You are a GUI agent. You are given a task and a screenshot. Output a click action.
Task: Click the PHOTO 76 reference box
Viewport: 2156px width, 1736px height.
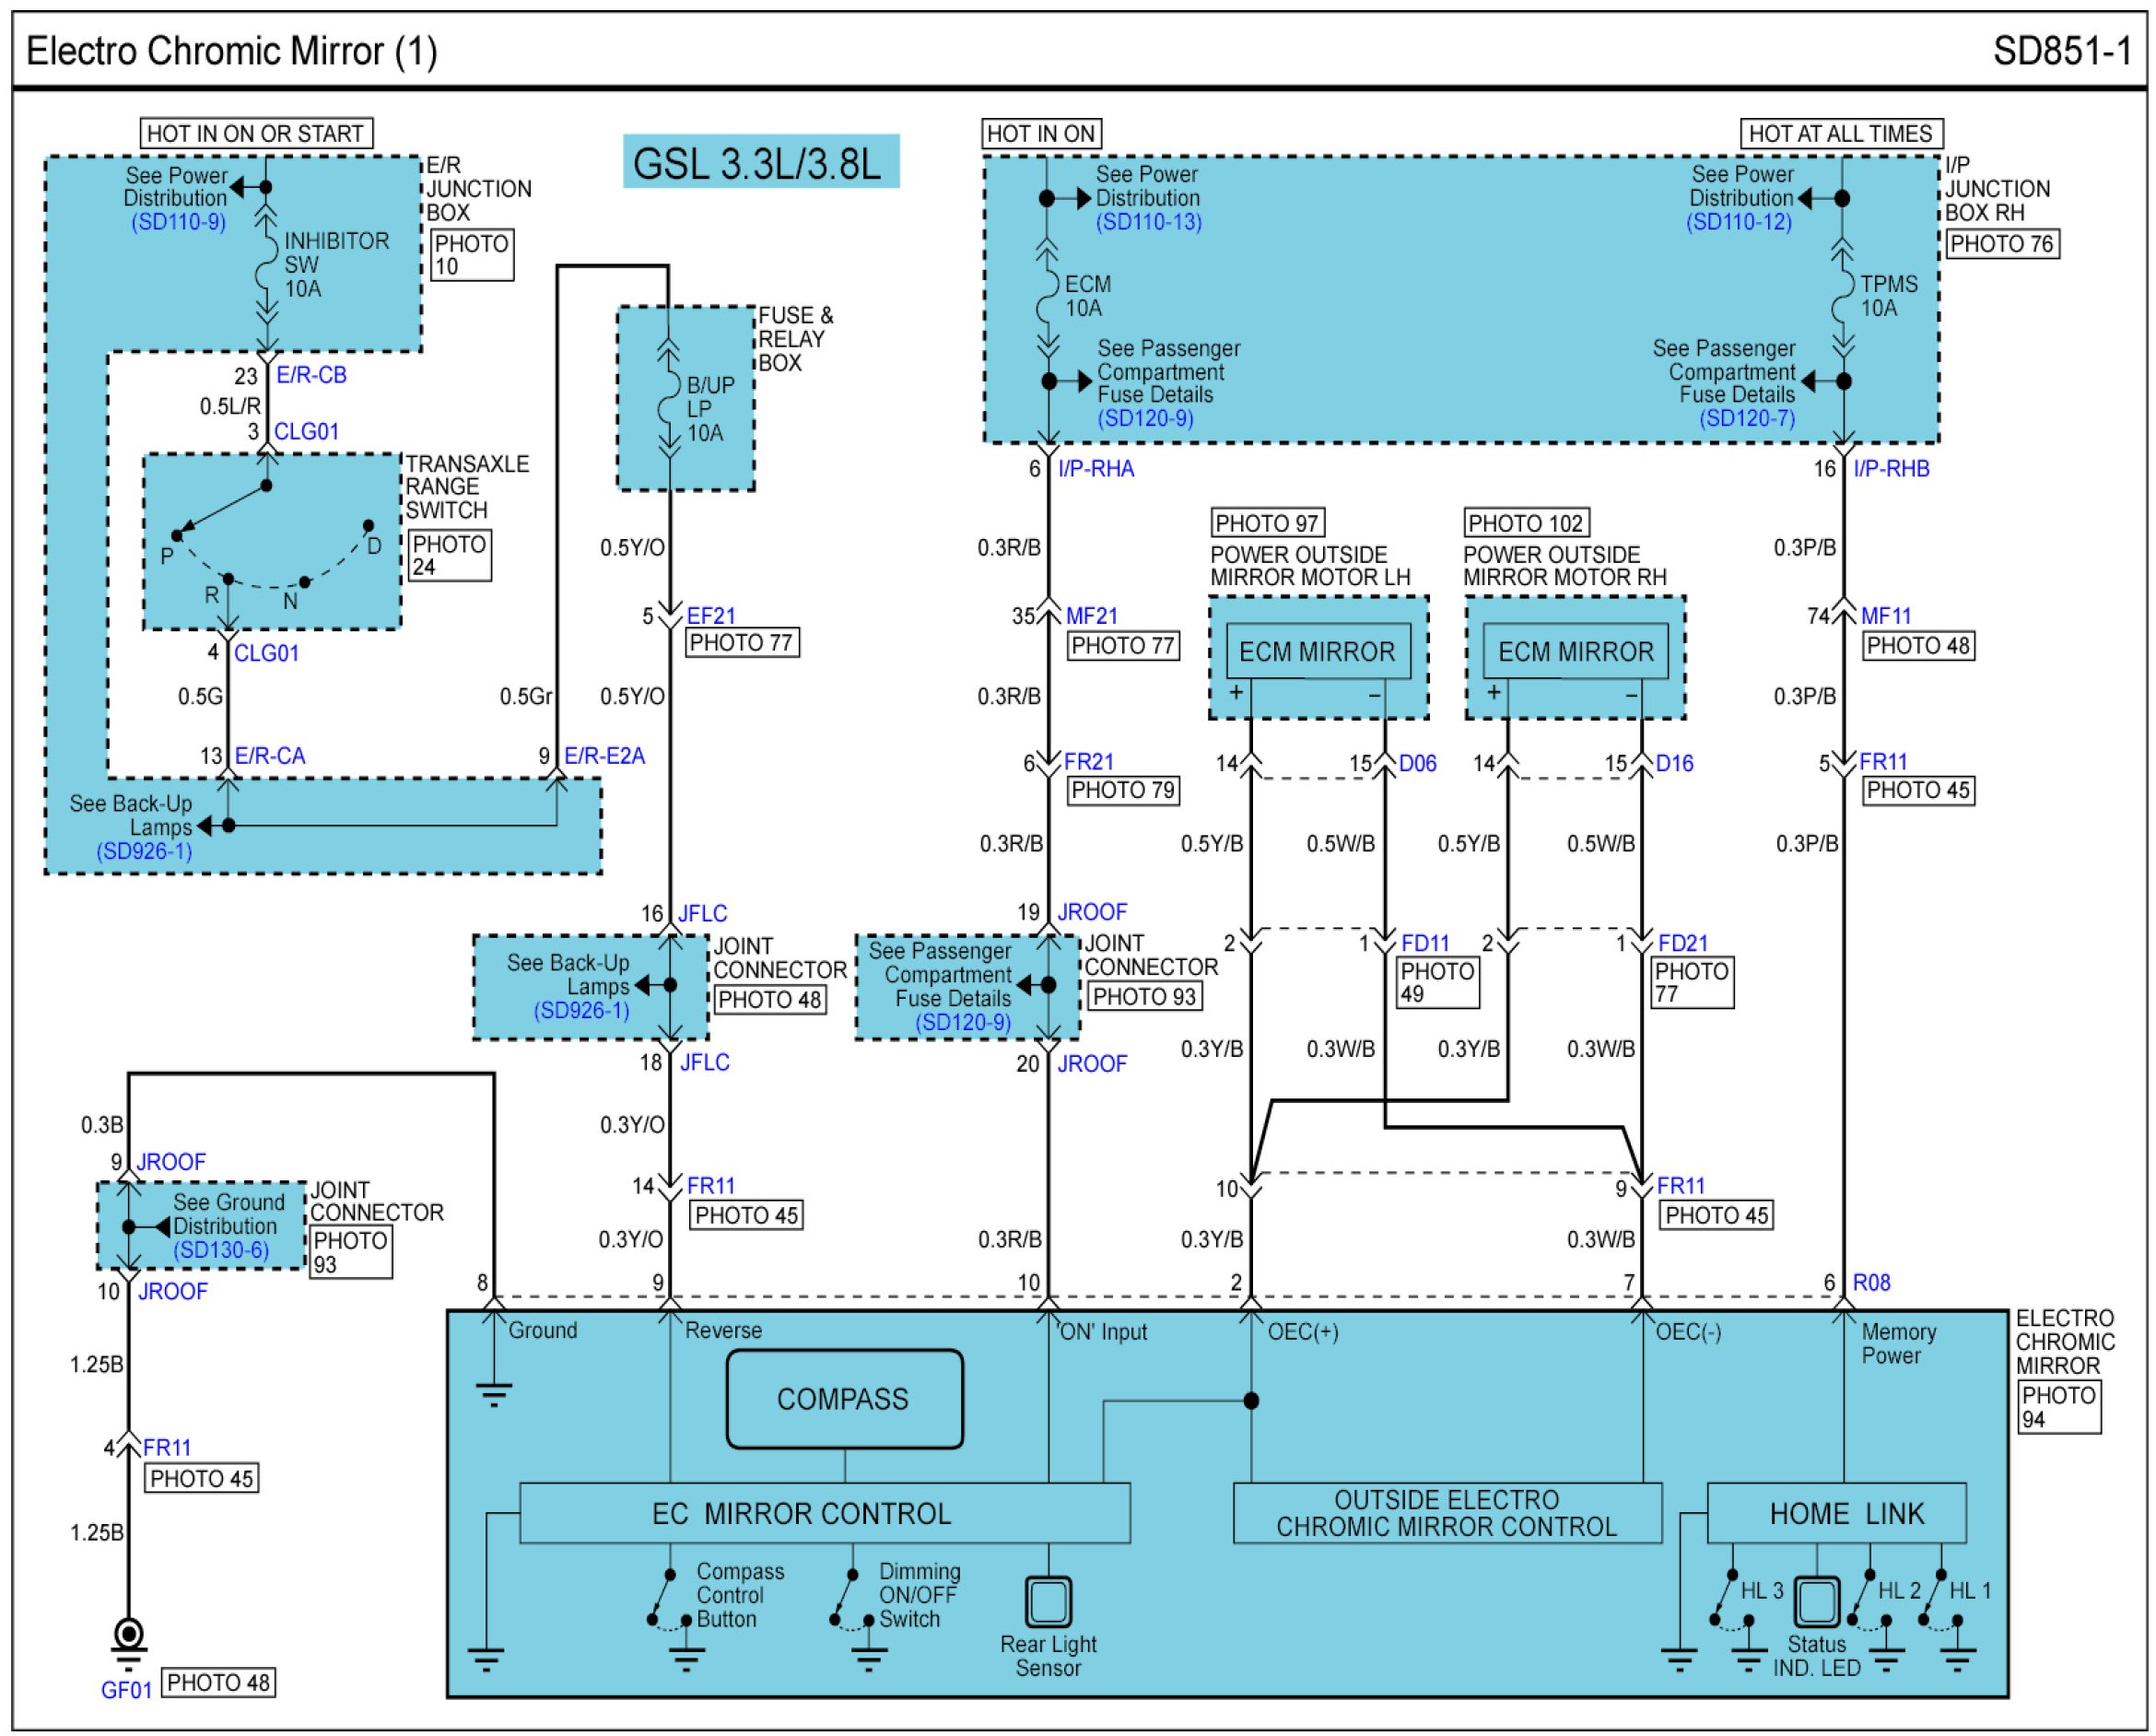coord(2002,244)
